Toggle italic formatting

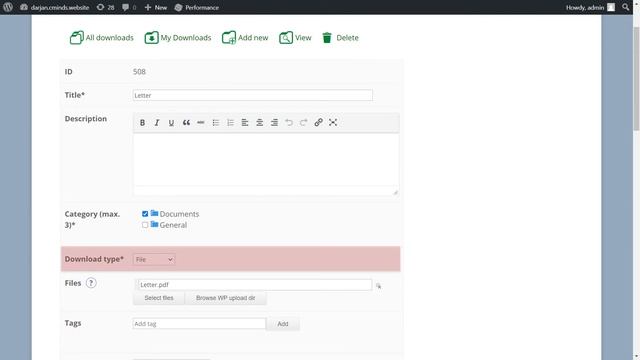[157, 122]
